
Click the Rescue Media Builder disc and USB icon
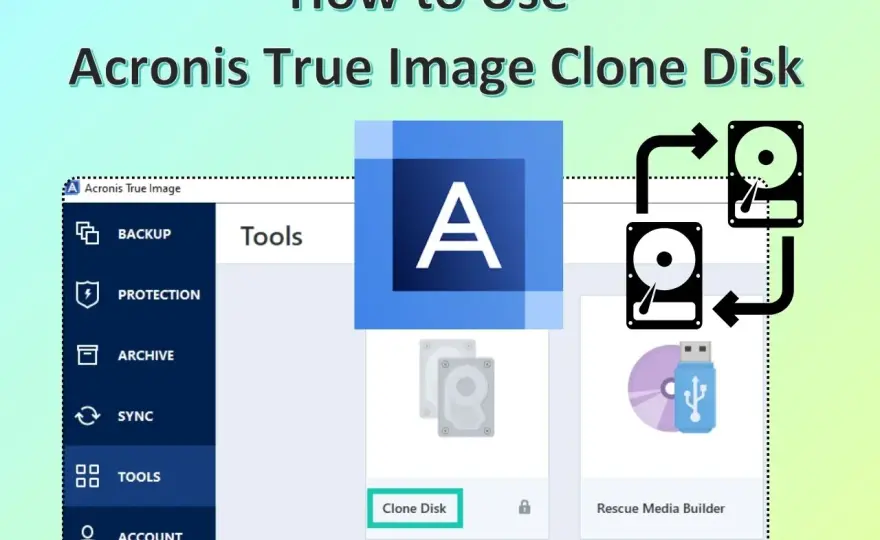click(671, 387)
